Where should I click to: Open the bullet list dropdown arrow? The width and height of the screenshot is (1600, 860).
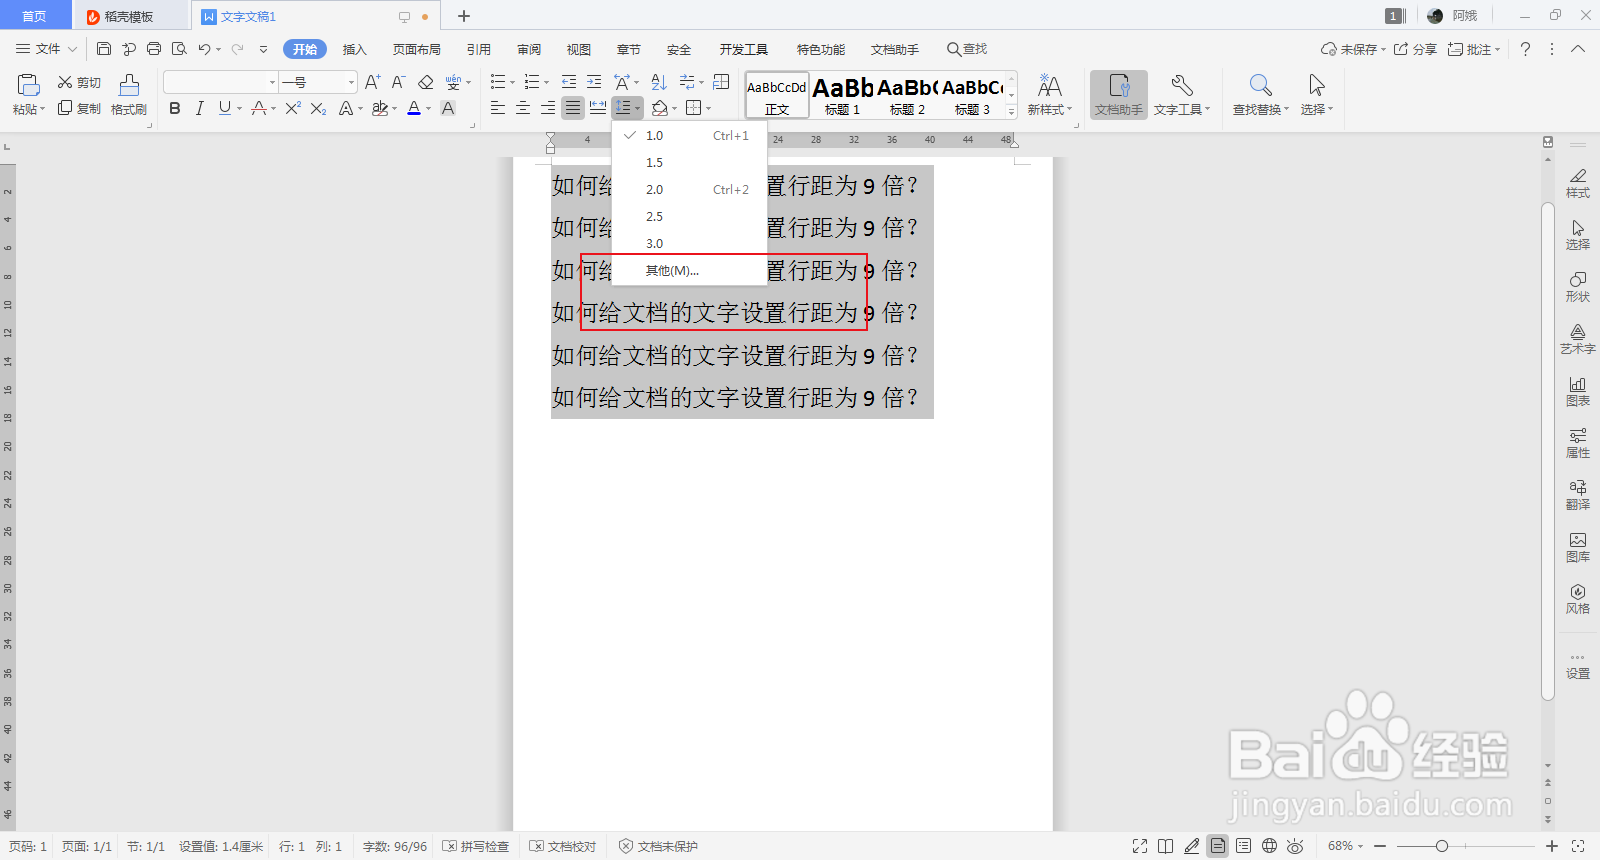[512, 82]
